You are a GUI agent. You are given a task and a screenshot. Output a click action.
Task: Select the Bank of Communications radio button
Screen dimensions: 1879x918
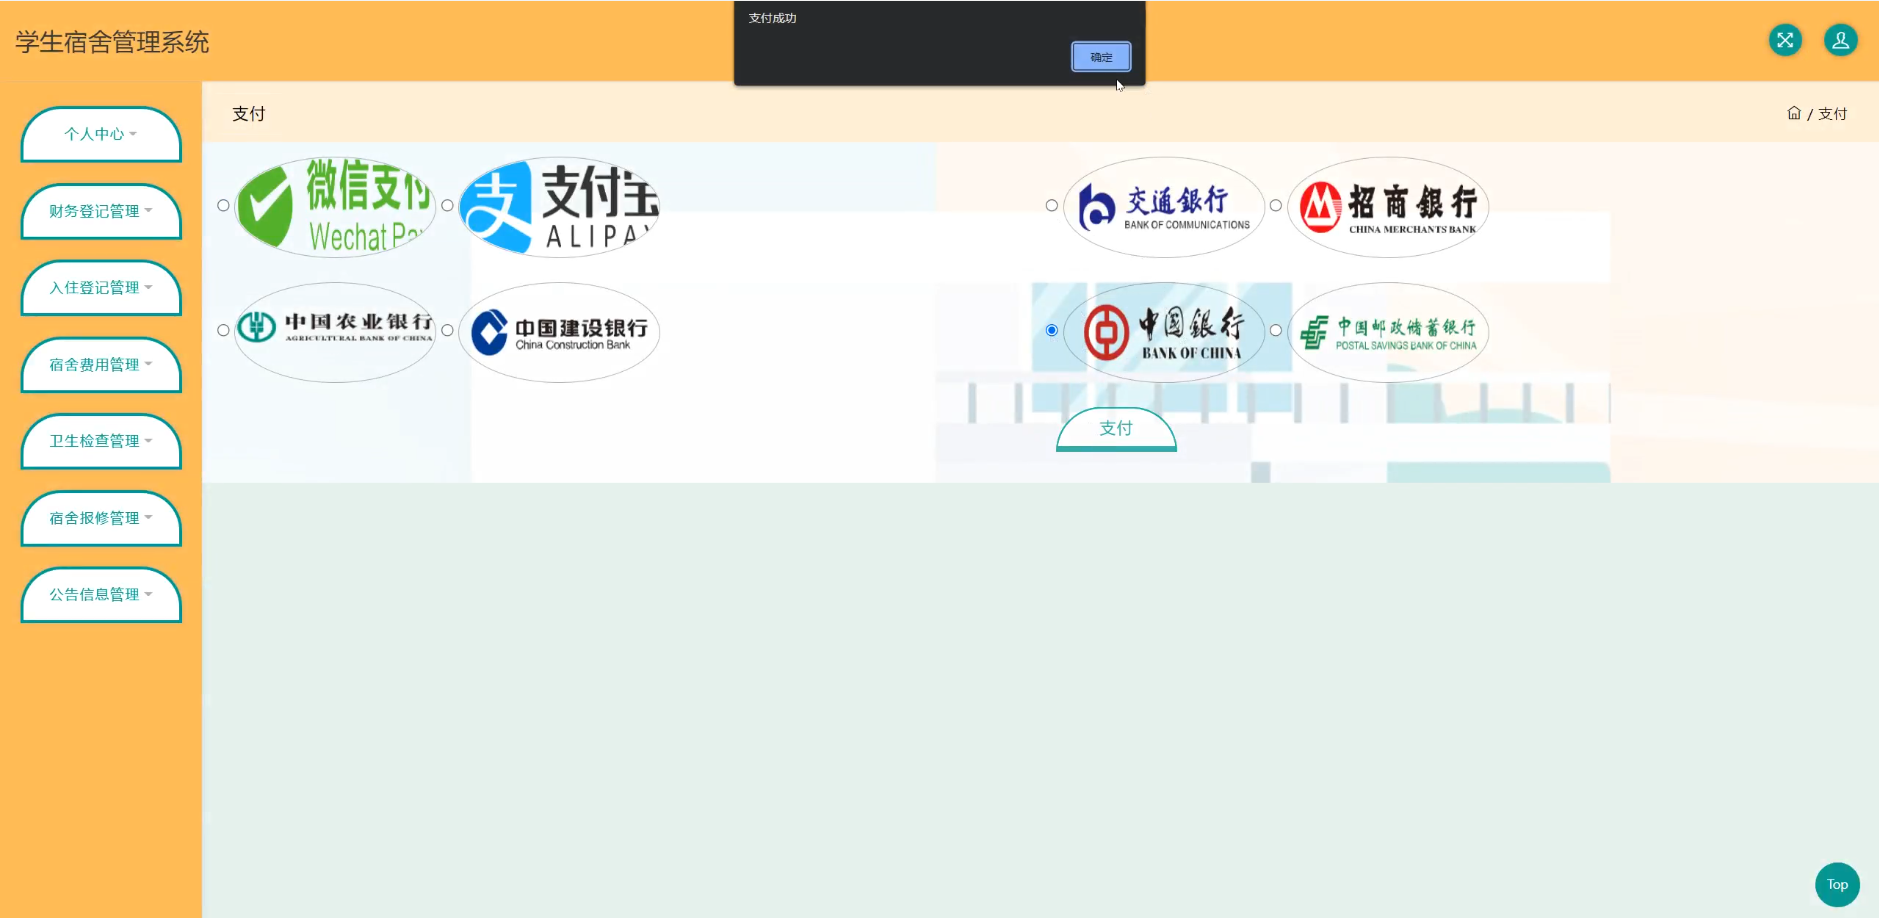point(1051,205)
